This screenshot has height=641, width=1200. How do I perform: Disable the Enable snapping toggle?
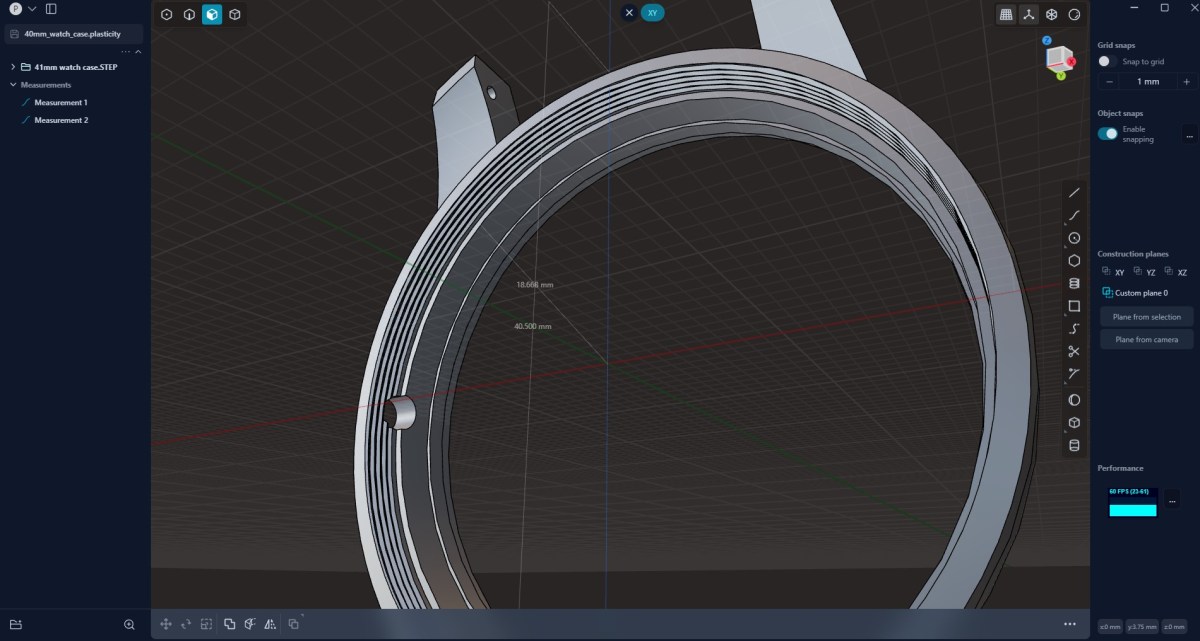pyautogui.click(x=1107, y=134)
